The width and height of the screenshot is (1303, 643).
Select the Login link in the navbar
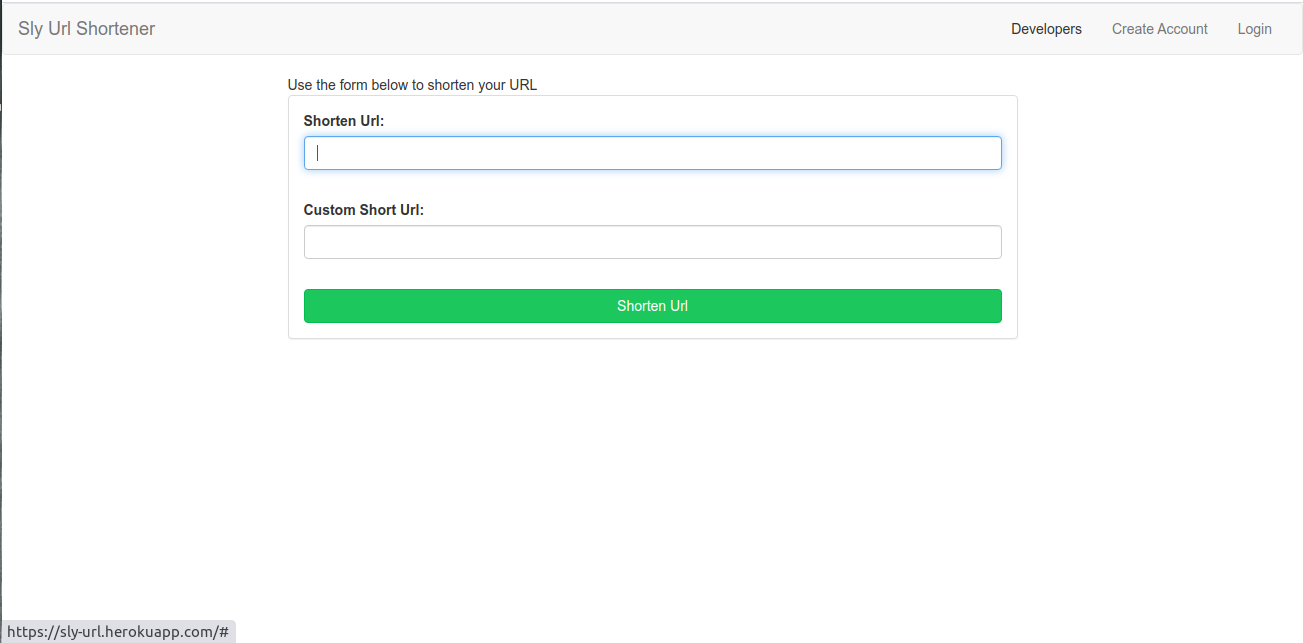tap(1254, 29)
